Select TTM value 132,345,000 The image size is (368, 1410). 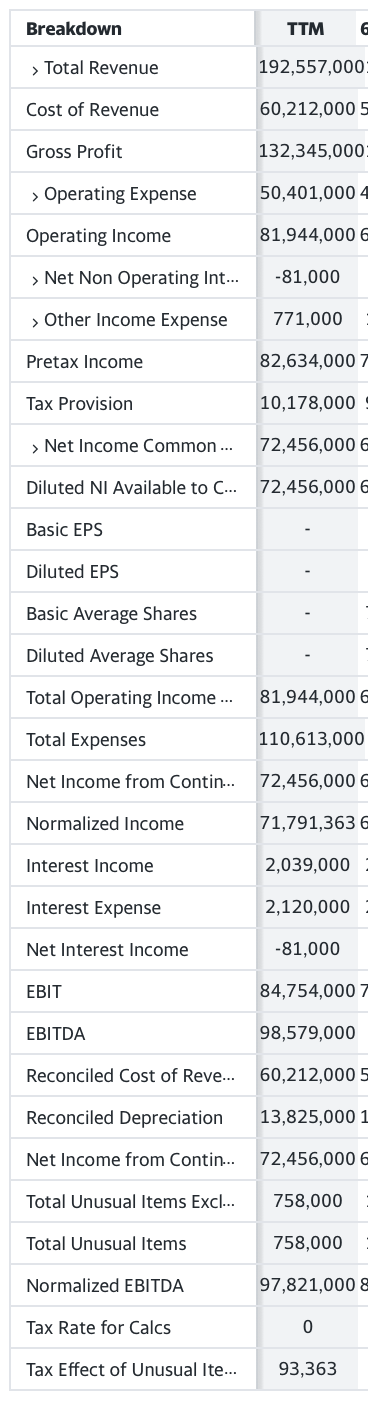click(x=312, y=152)
